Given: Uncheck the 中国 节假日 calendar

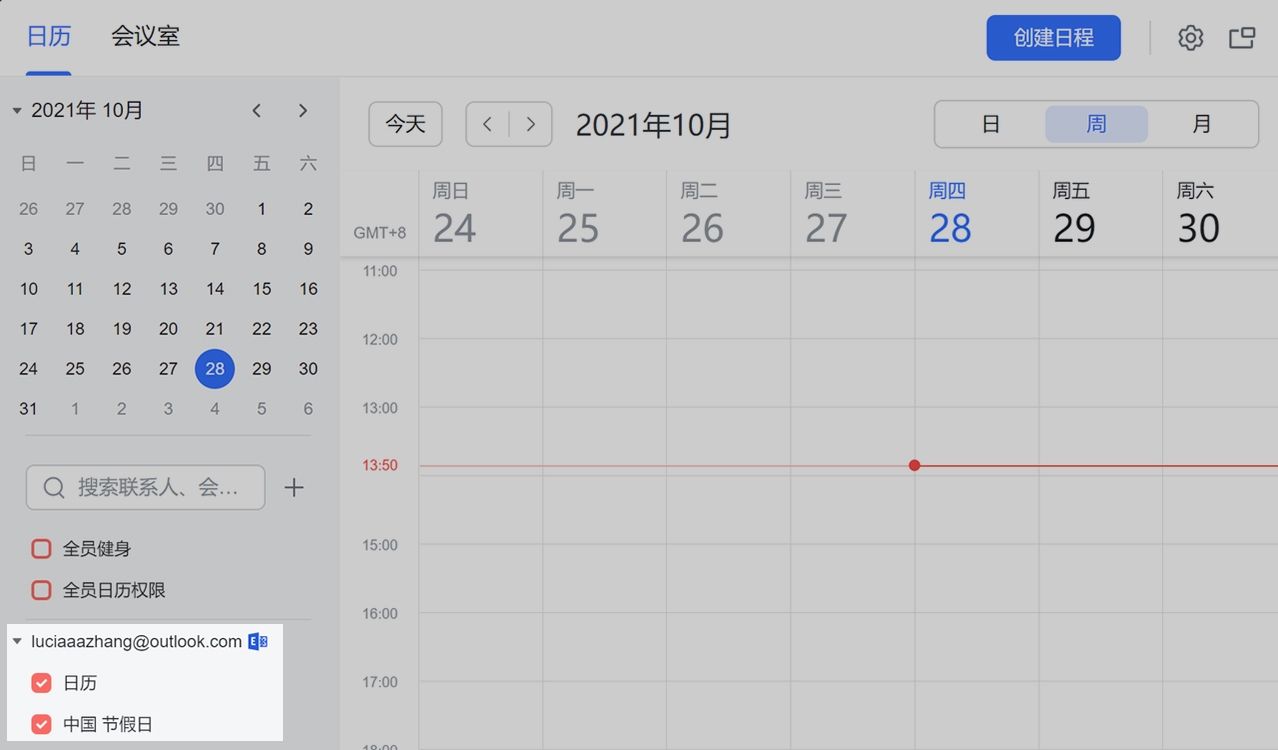Looking at the screenshot, I should [x=41, y=724].
